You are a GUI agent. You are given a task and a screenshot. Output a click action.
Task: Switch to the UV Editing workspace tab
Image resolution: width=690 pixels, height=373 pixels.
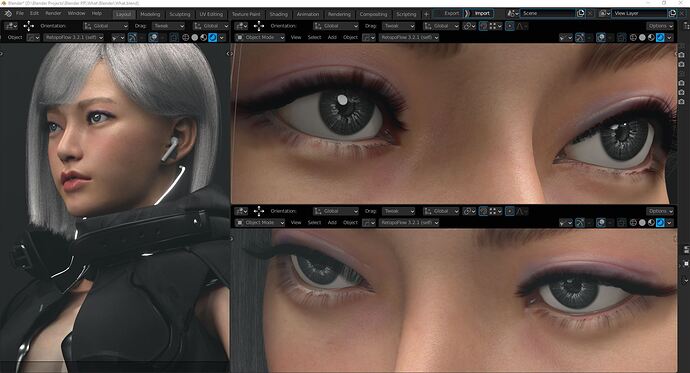(211, 14)
